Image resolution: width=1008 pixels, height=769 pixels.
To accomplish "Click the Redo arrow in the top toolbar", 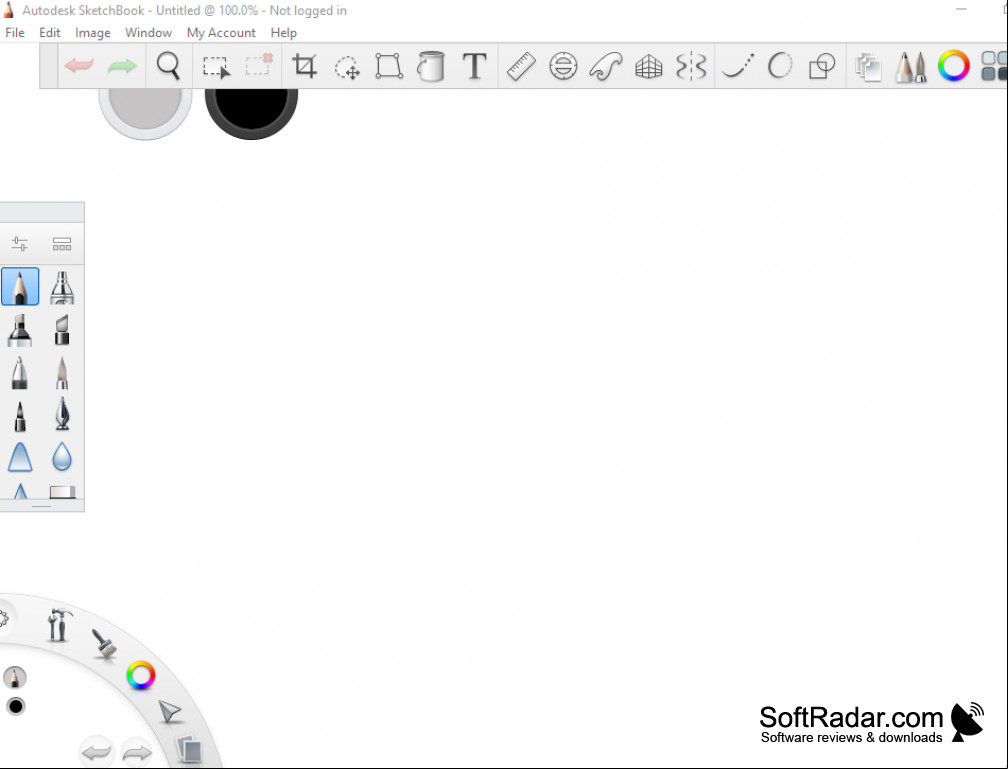I will pyautogui.click(x=122, y=66).
